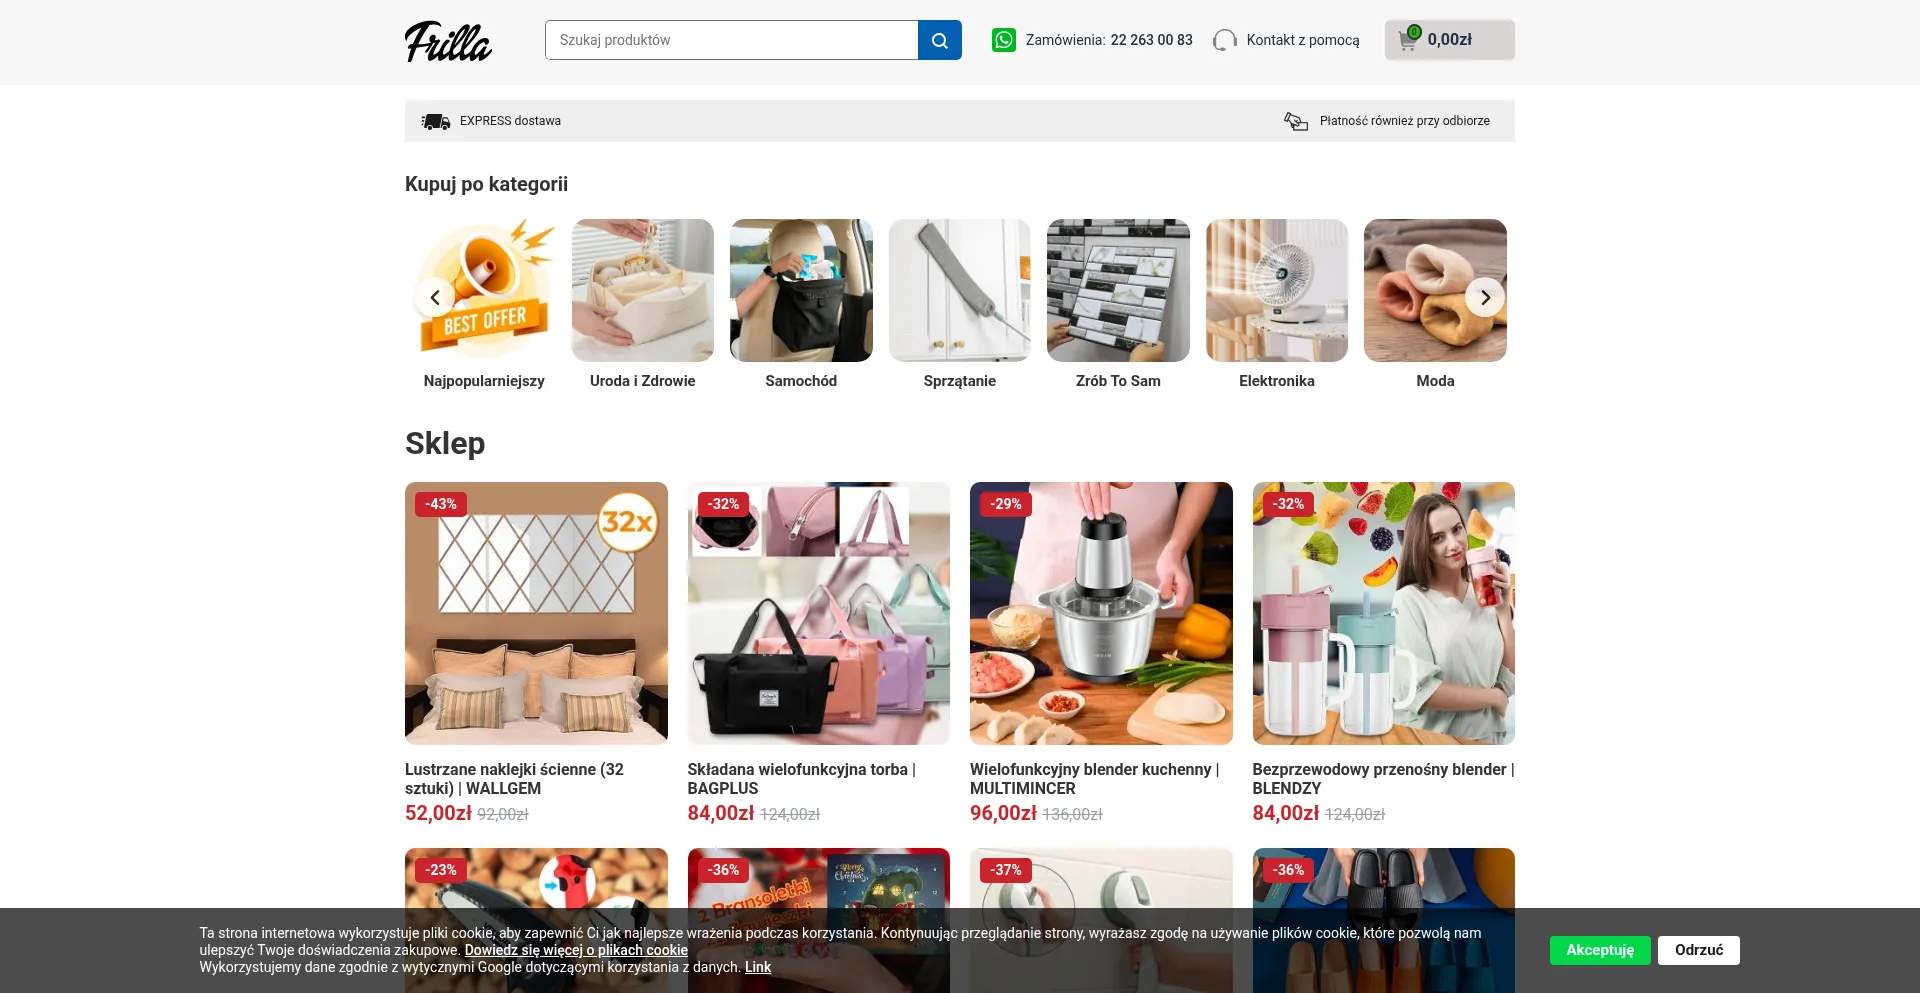This screenshot has width=1920, height=993.
Task: Accept cookies with Akceptuję button
Action: click(1600, 950)
